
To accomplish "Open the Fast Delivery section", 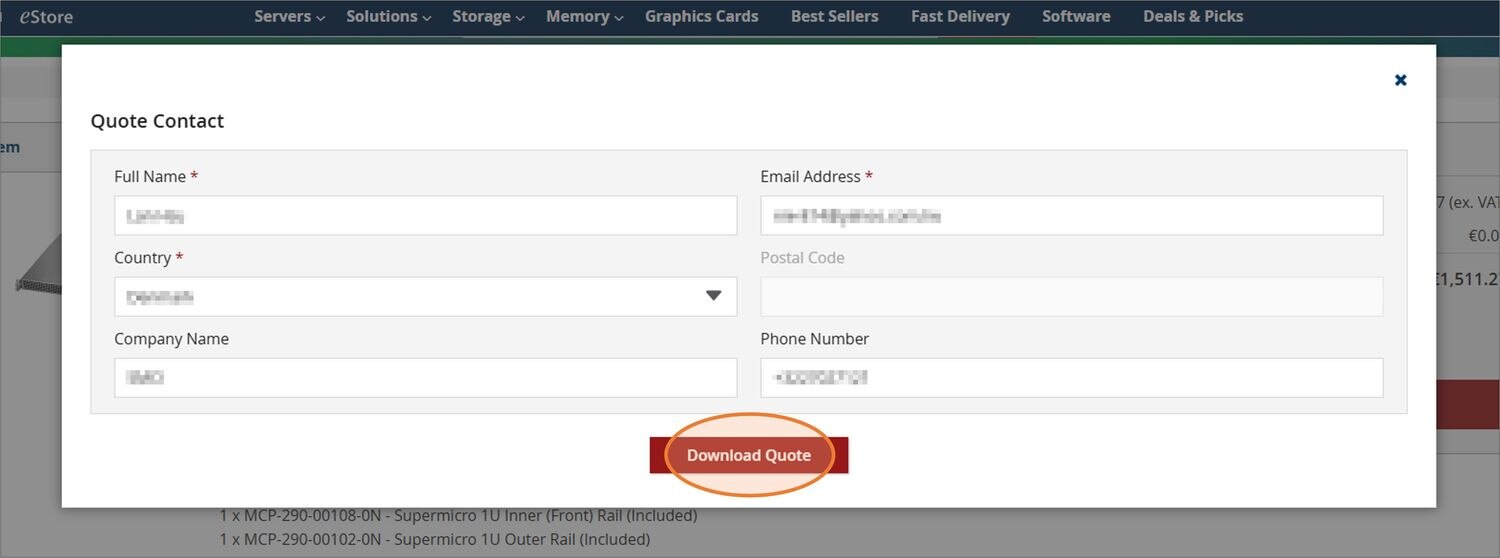I will click(960, 16).
